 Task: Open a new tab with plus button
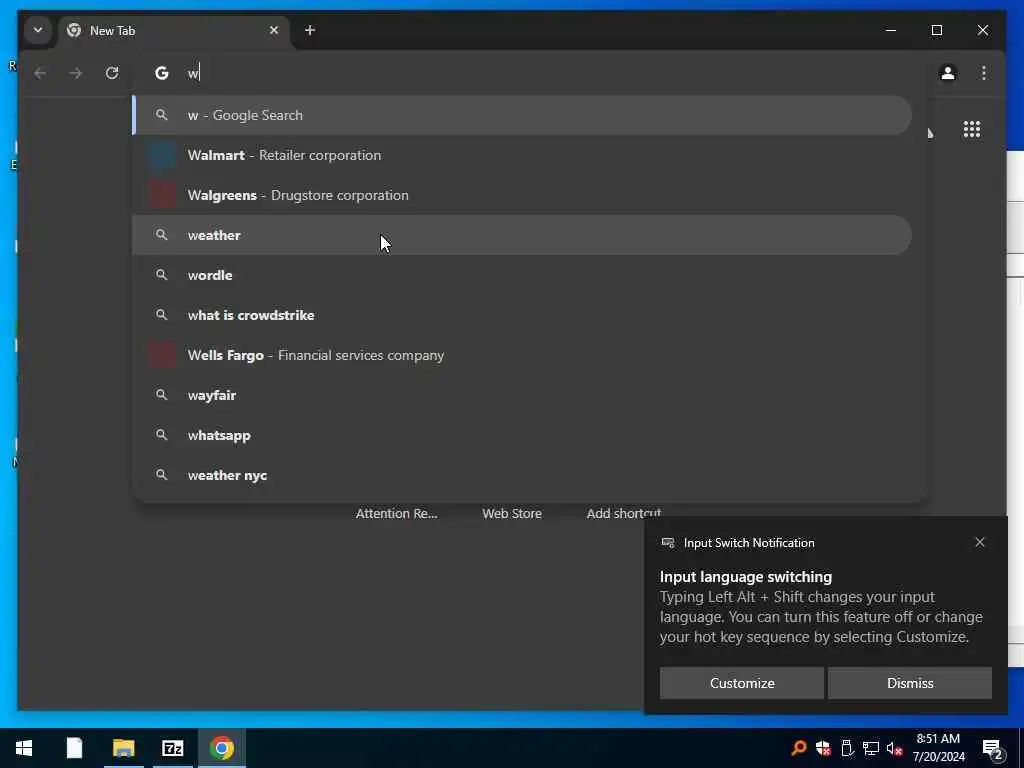click(310, 30)
